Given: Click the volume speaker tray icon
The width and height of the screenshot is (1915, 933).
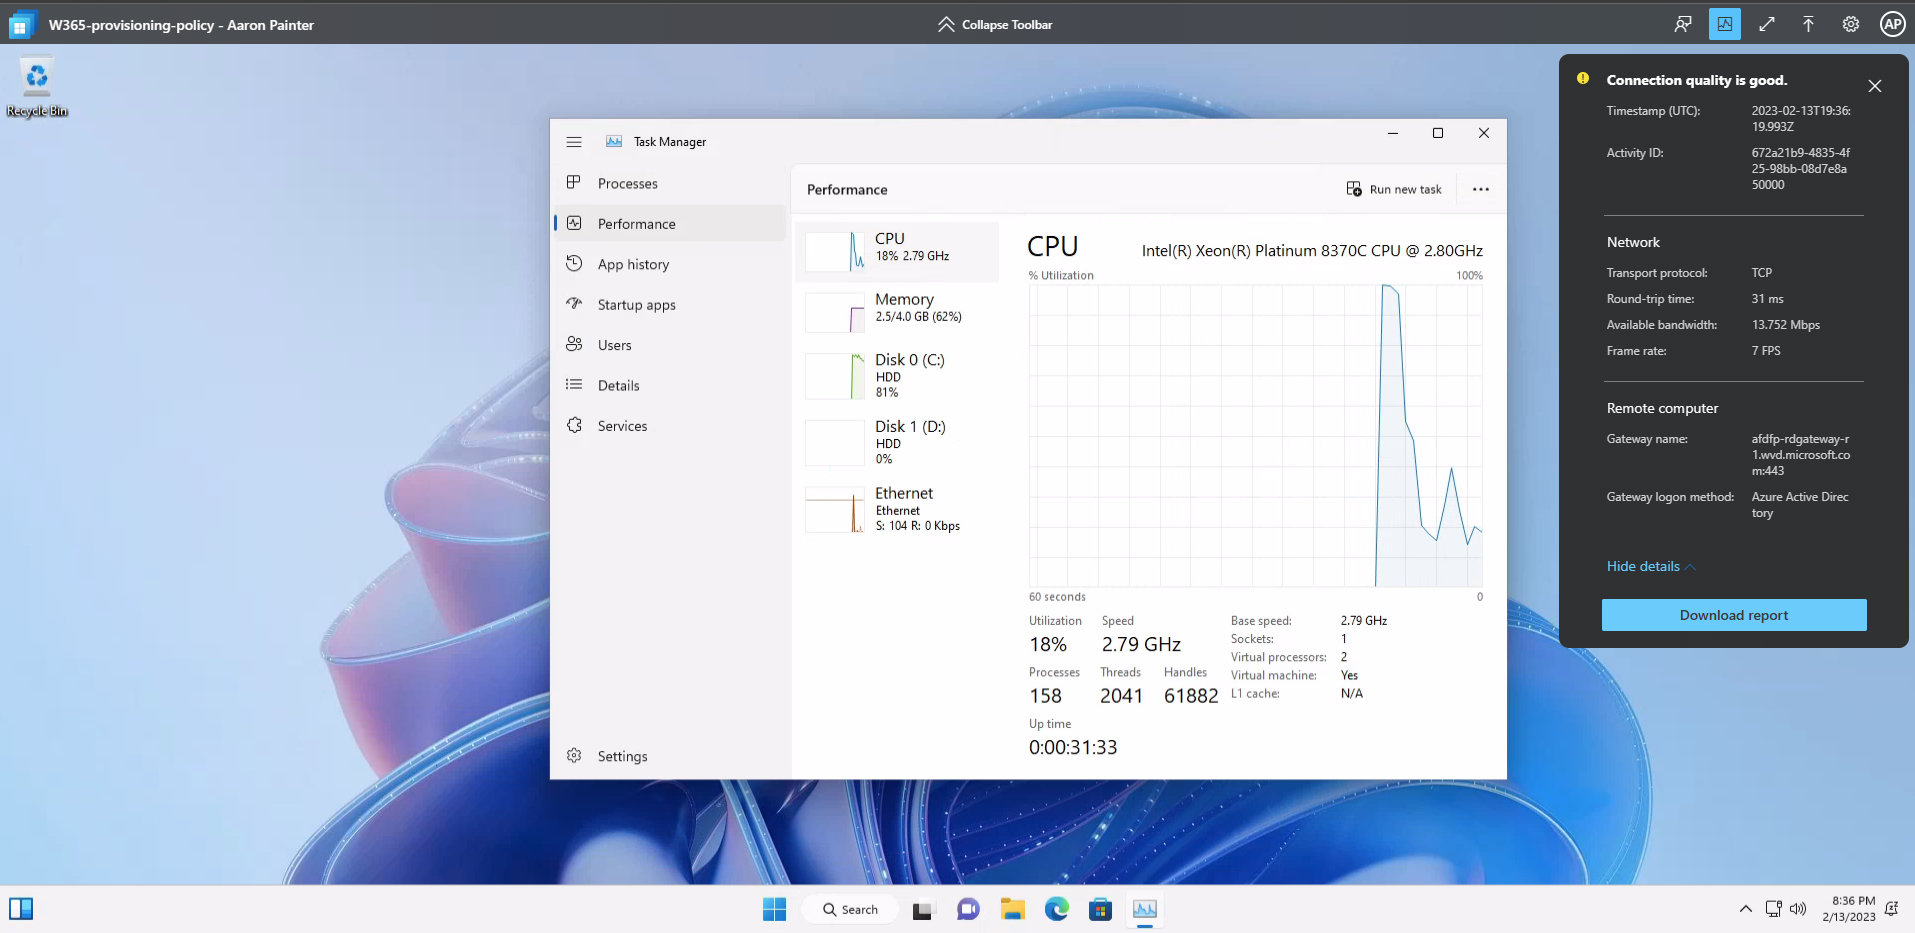Looking at the screenshot, I should [1798, 909].
